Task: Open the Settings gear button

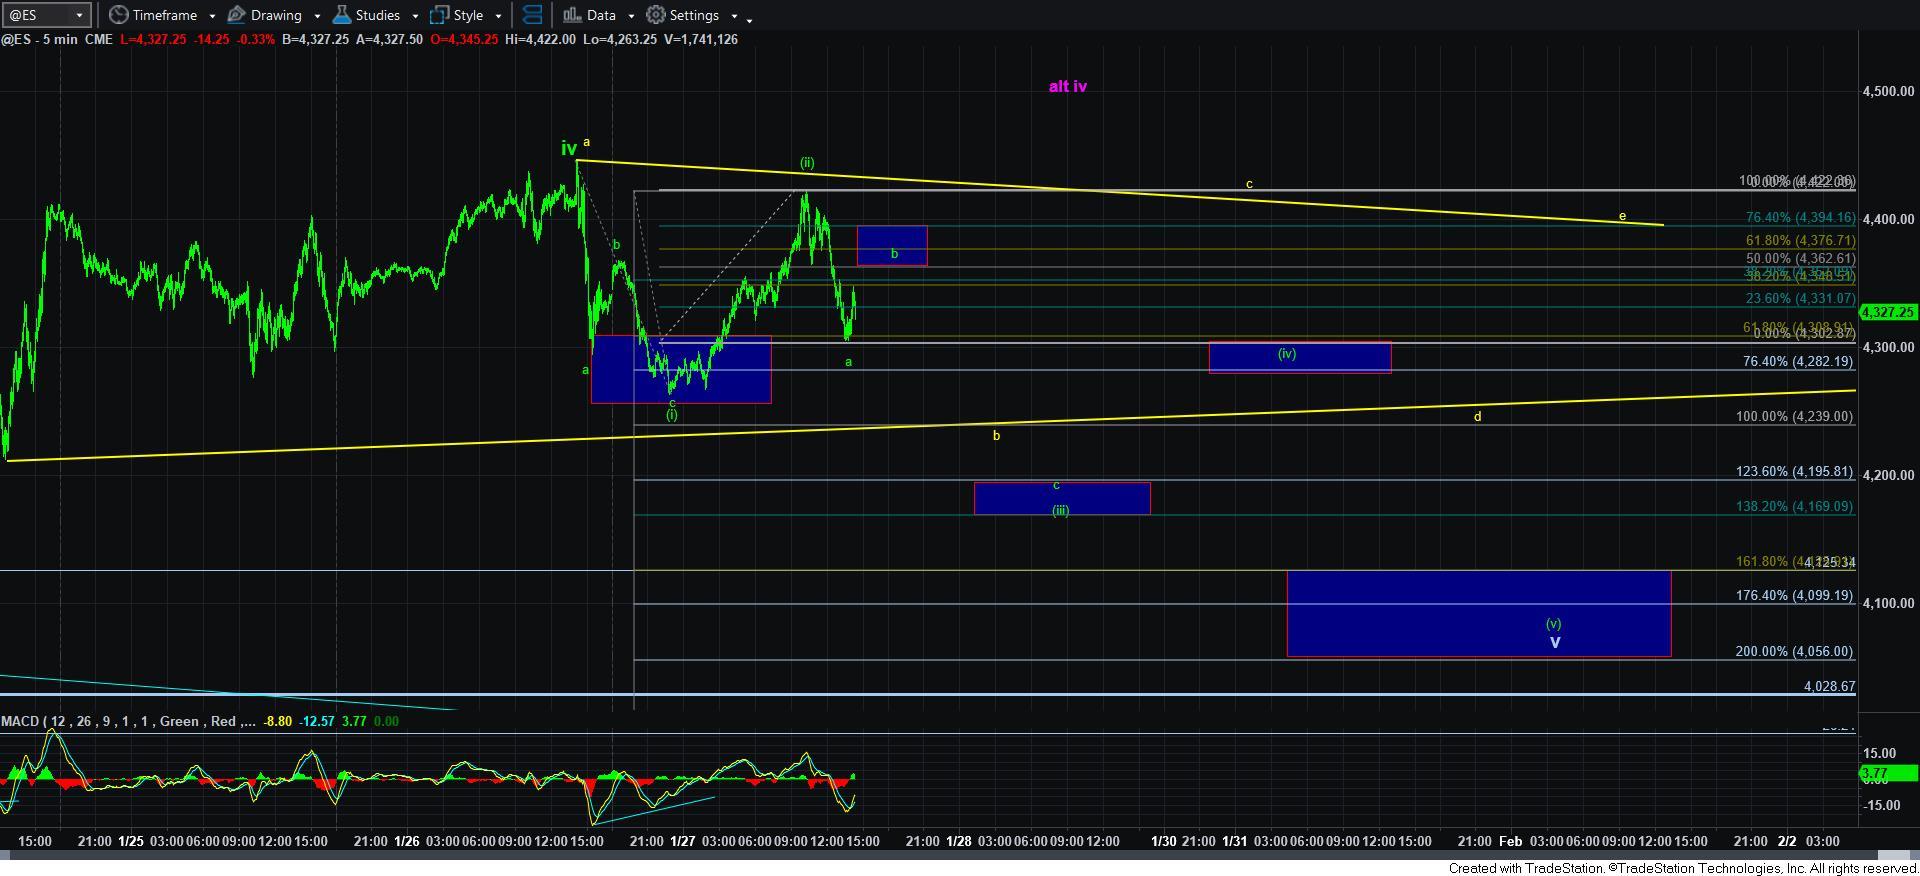Action: click(683, 15)
